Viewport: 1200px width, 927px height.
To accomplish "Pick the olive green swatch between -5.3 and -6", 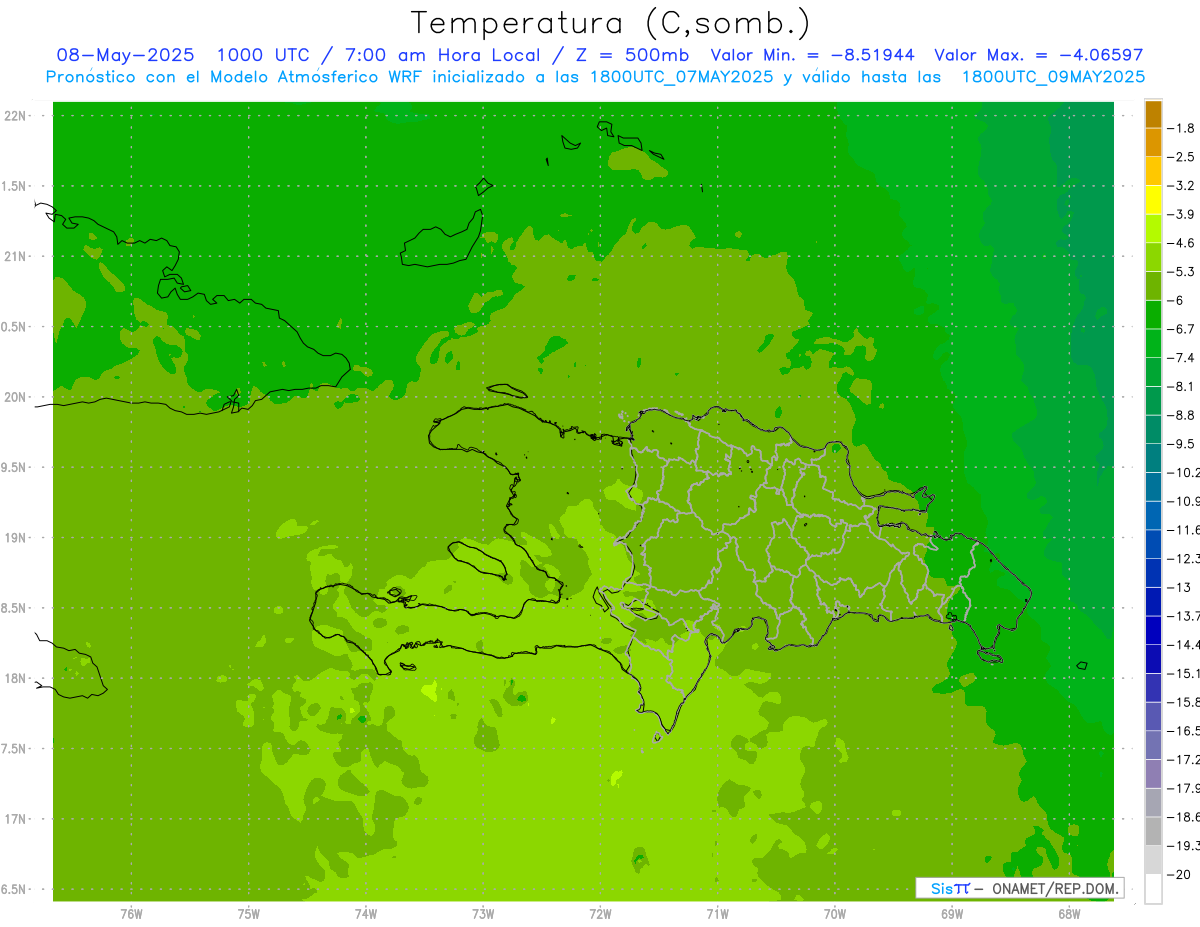I will (x=1153, y=286).
